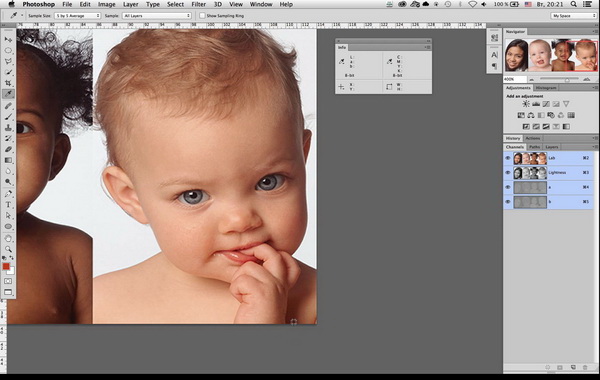This screenshot has height=380, width=600.
Task: Add a Brightness/Contrast adjustment
Action: (x=526, y=104)
